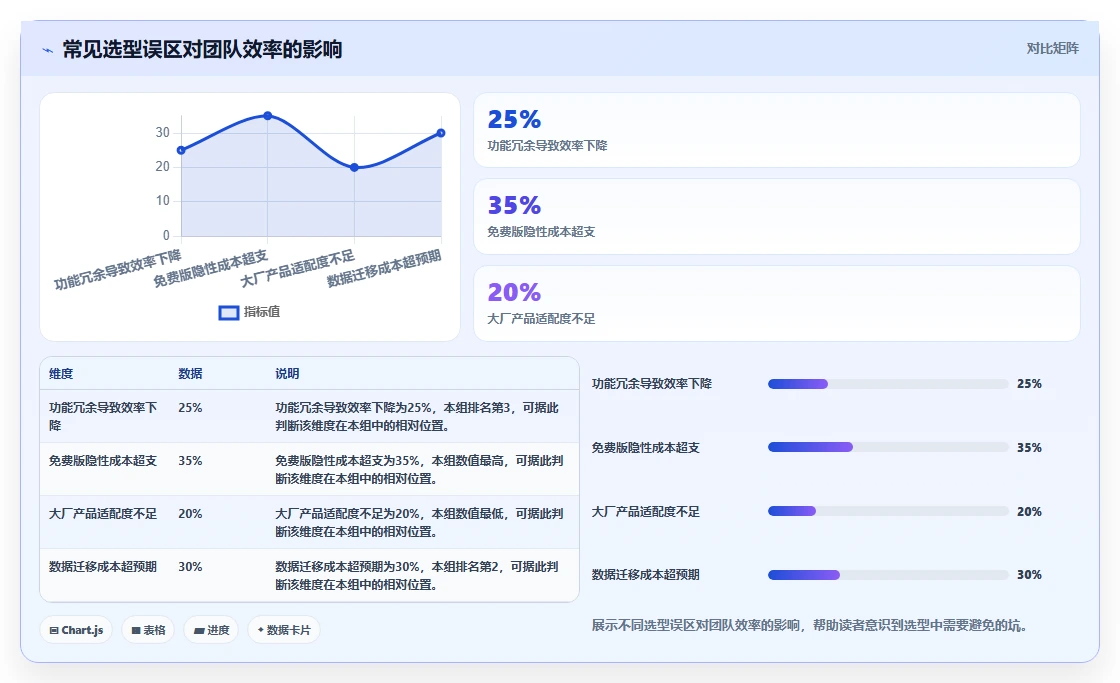Click description mentioning 本组排名第2
Screen dimensions: 1120x683
417,575
